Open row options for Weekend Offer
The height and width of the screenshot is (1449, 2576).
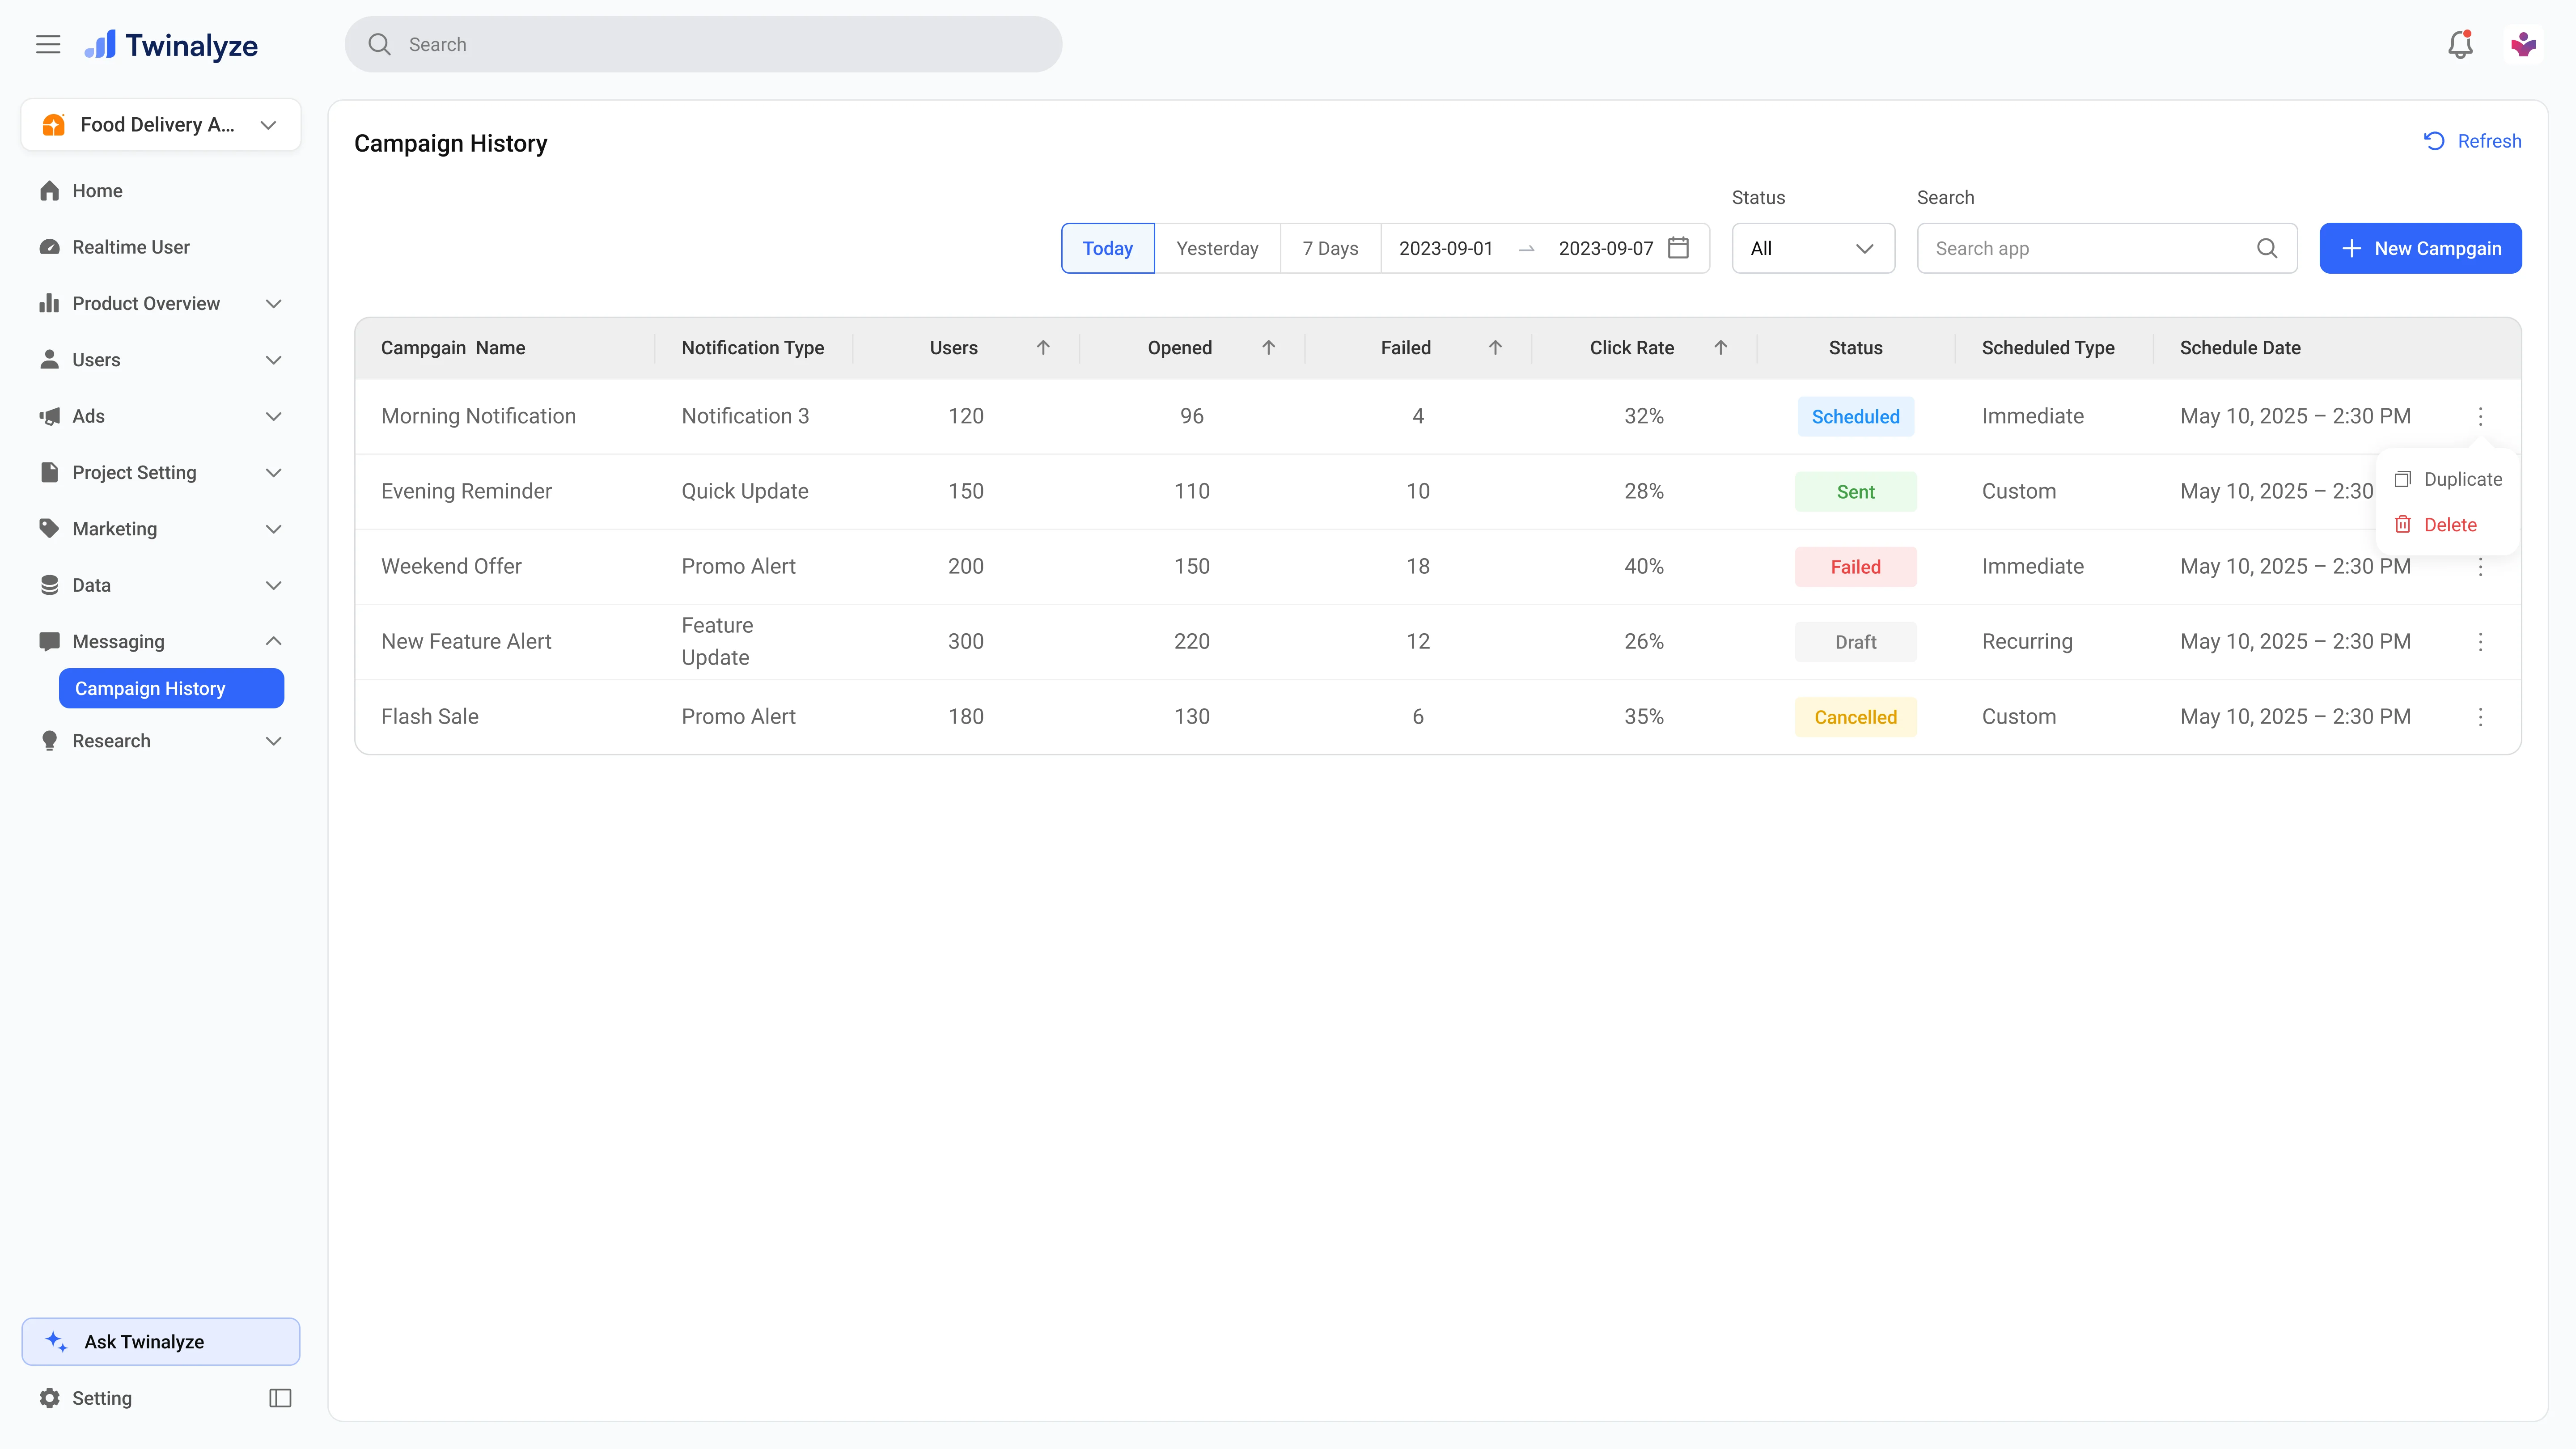click(2480, 568)
